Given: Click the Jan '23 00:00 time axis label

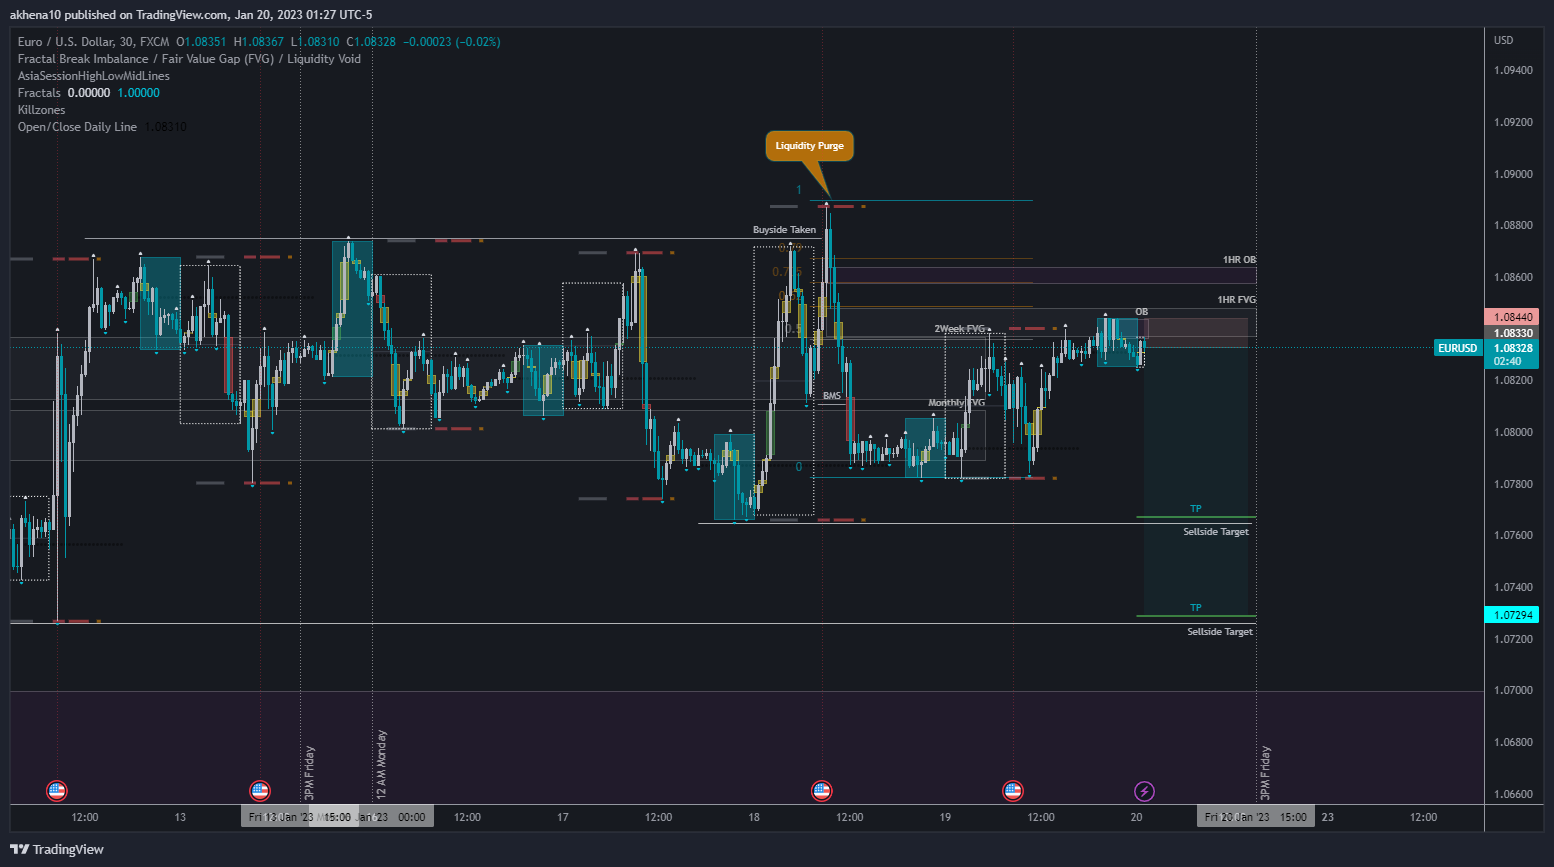Looking at the screenshot, I should pyautogui.click(x=394, y=817).
